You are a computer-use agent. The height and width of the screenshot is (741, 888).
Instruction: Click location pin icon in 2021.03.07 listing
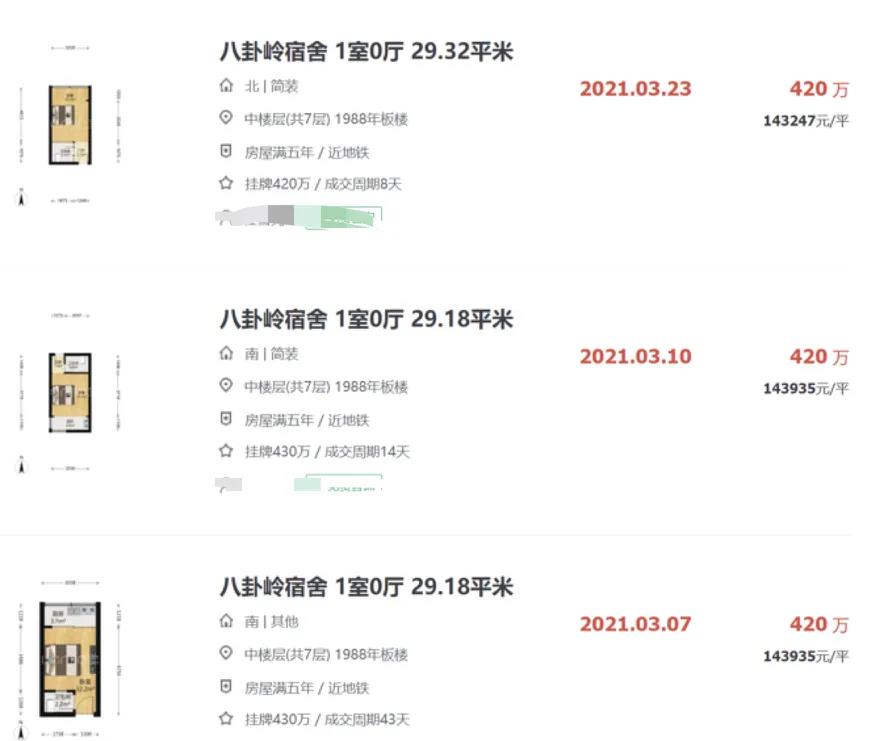[x=226, y=654]
